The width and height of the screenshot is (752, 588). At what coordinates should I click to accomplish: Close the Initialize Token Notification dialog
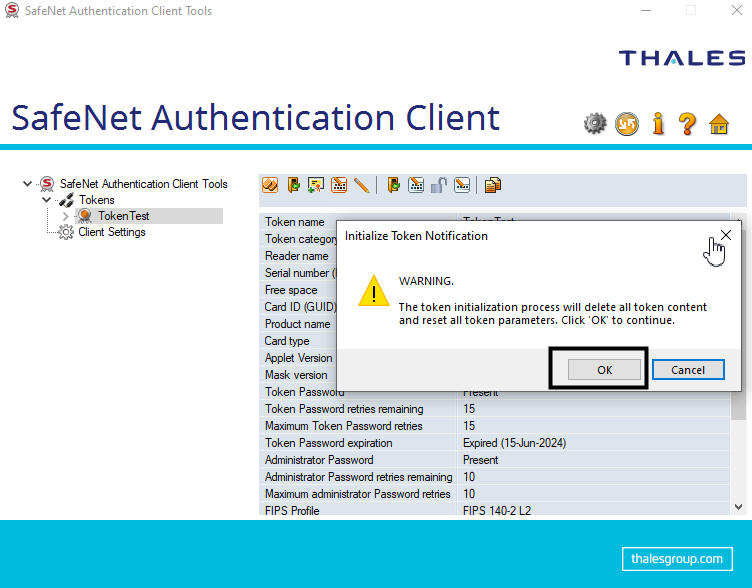(725, 235)
